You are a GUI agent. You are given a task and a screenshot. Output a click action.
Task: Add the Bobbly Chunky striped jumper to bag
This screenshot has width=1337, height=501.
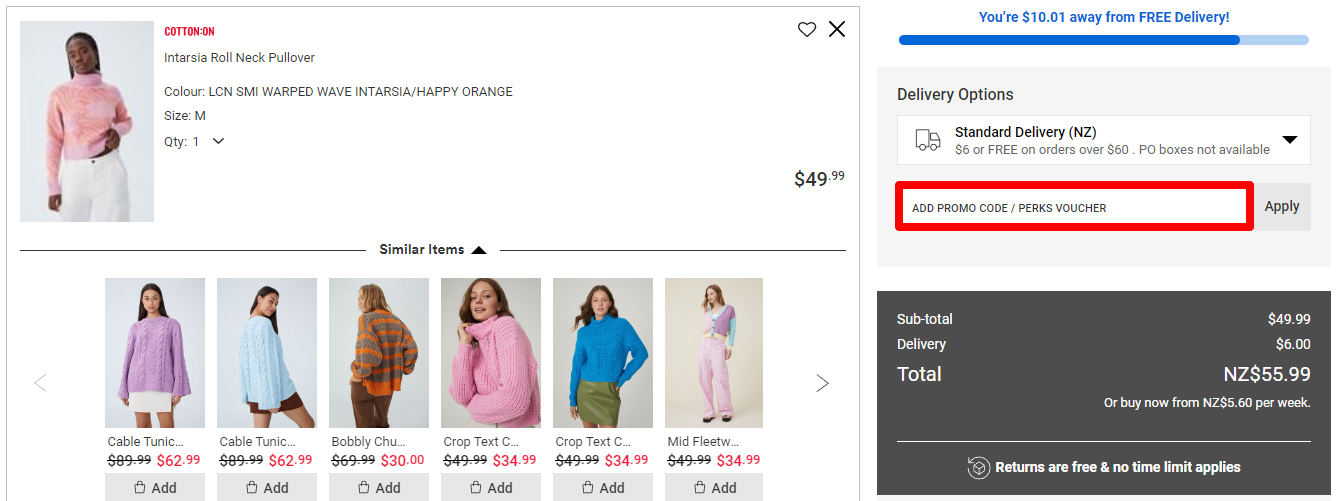pyautogui.click(x=379, y=488)
